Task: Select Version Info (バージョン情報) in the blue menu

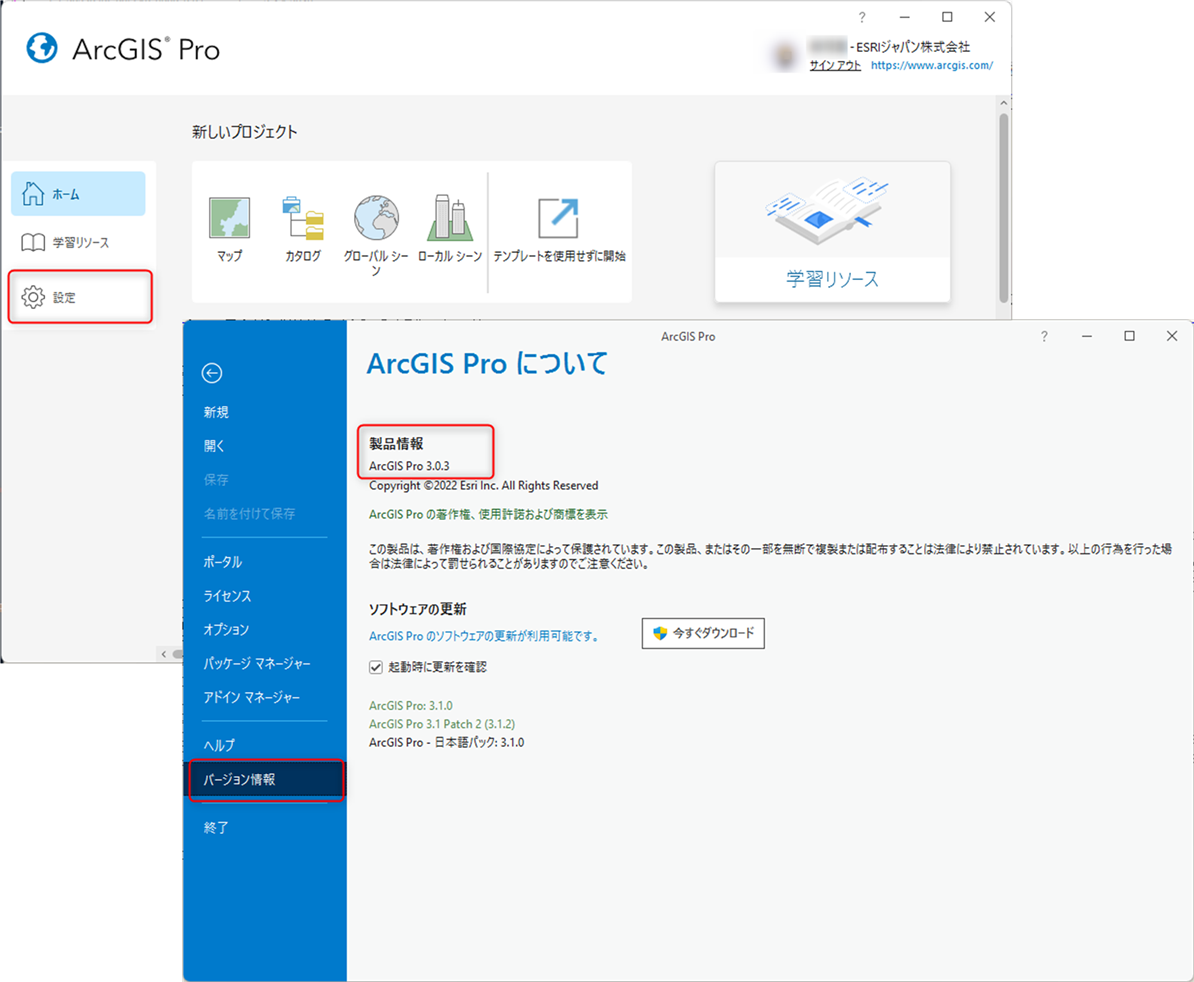Action: point(266,780)
